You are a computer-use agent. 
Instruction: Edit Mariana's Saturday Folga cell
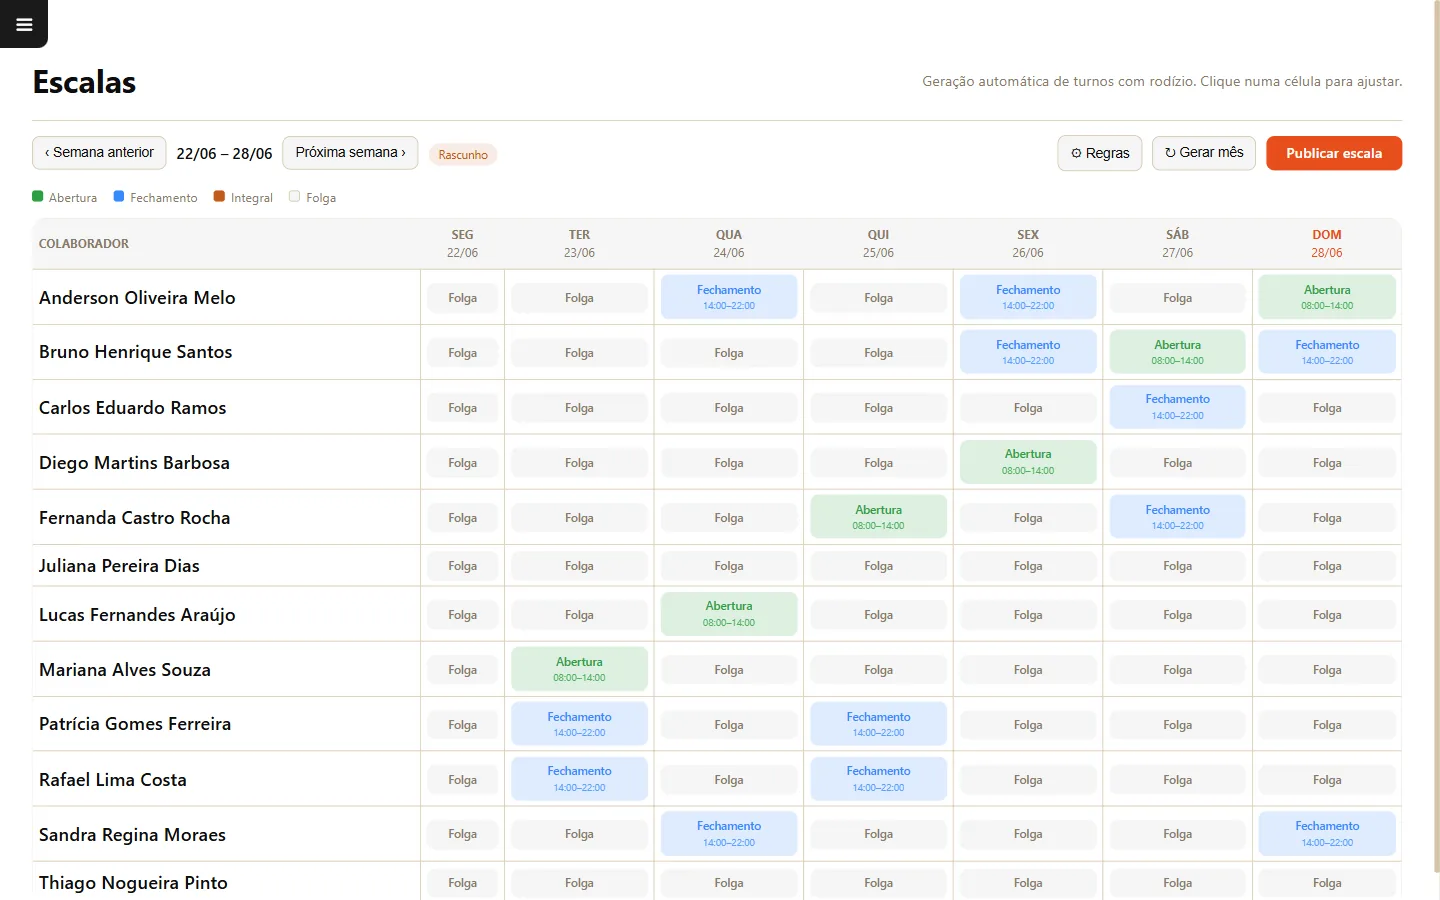[x=1178, y=670]
